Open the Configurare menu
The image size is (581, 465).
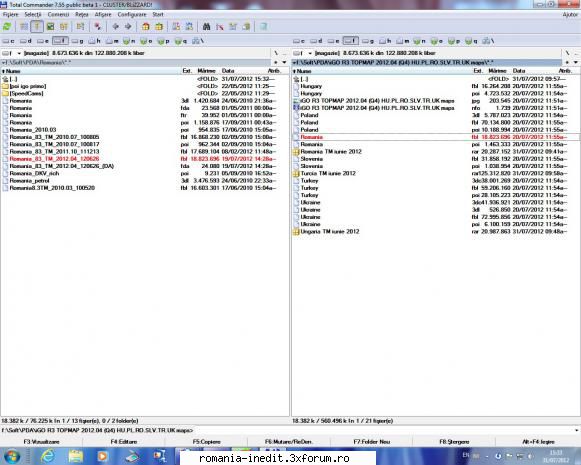[132, 14]
